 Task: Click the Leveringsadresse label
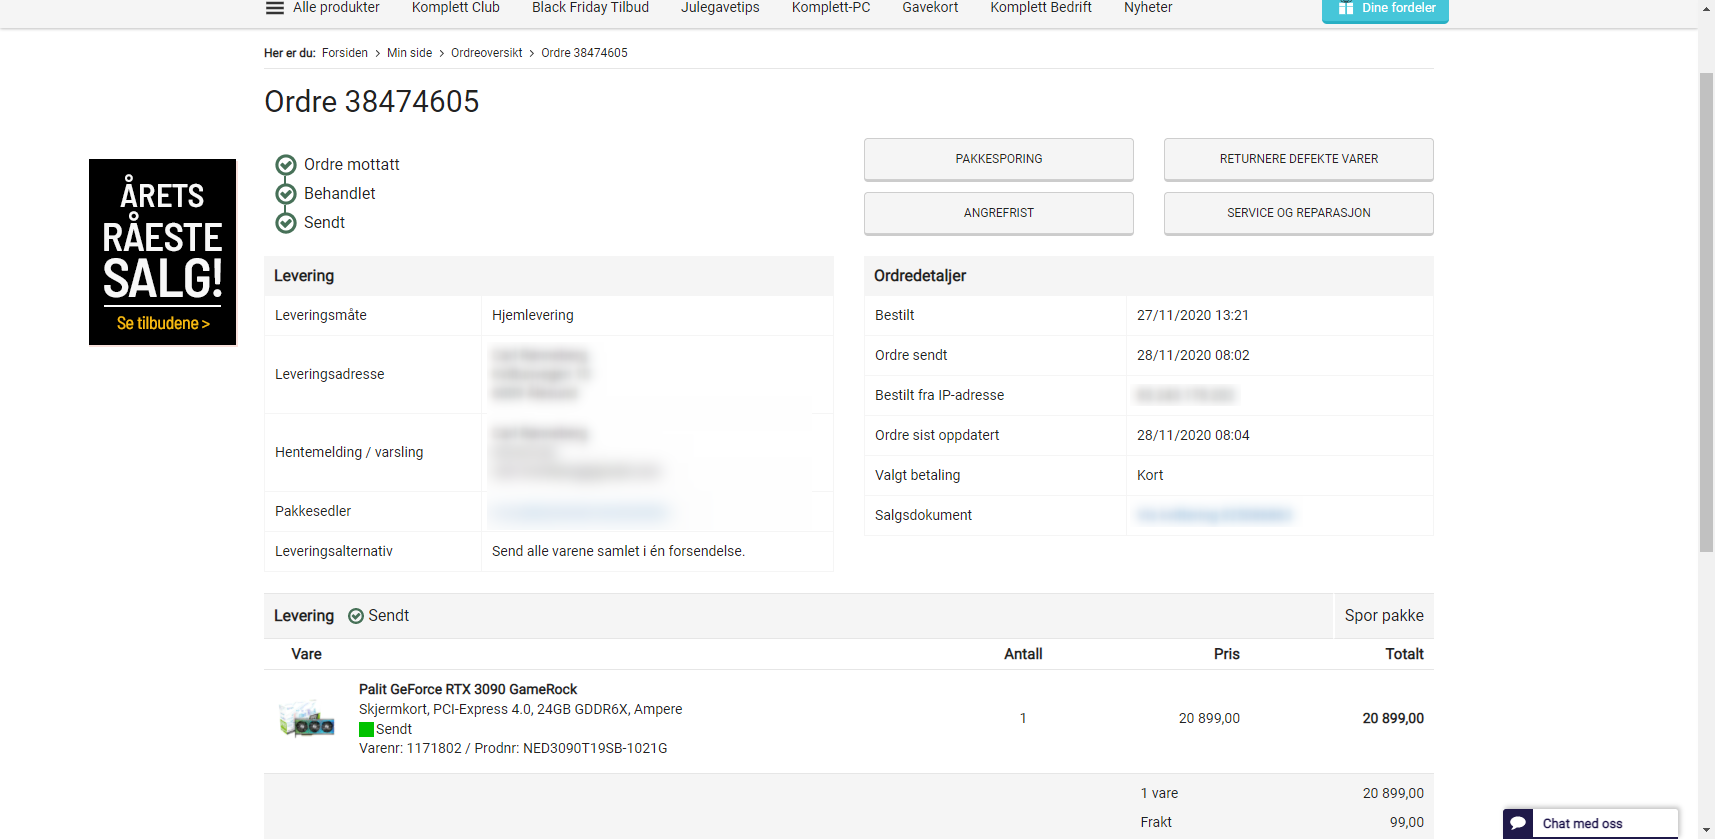pyautogui.click(x=330, y=374)
